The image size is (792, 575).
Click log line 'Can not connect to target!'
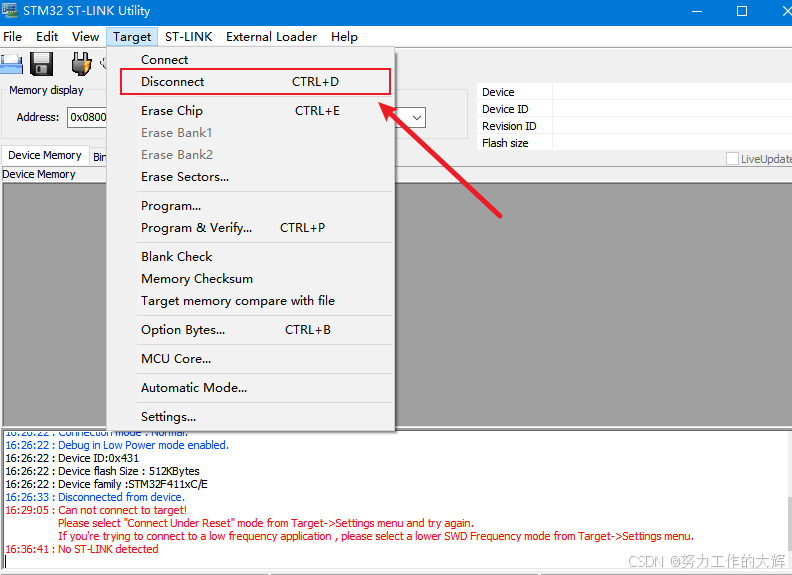coord(96,510)
